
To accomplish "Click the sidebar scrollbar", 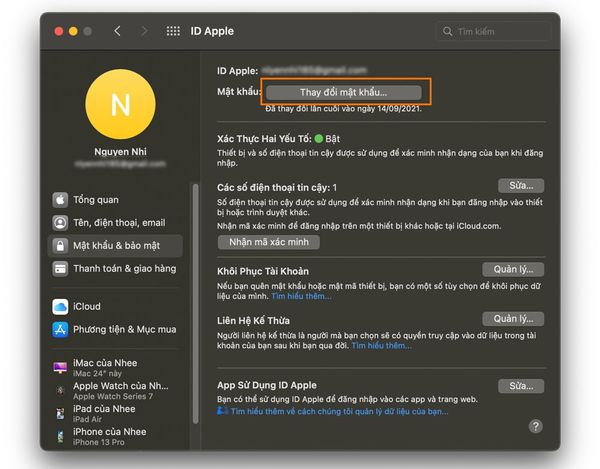I will click(196, 304).
